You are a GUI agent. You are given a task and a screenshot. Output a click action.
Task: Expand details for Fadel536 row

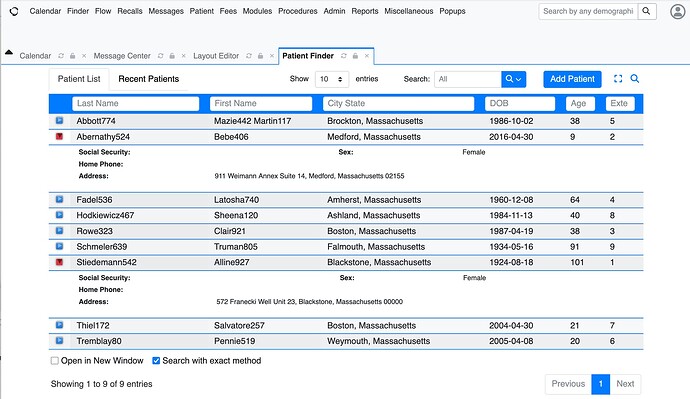click(x=59, y=199)
